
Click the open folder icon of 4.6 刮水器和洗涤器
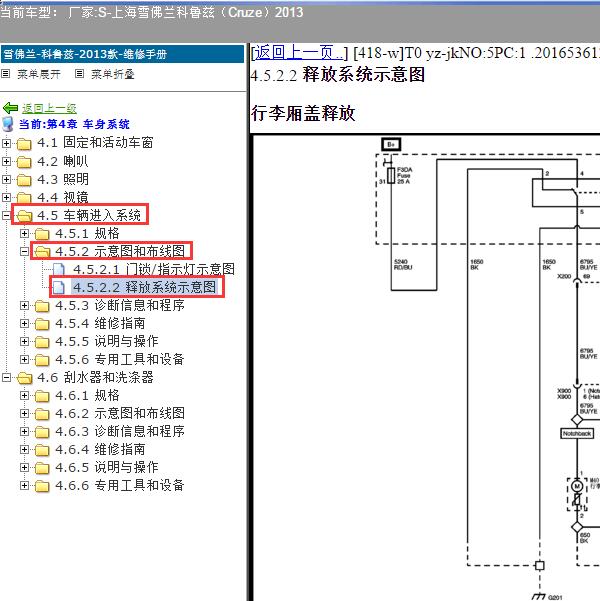pos(24,378)
